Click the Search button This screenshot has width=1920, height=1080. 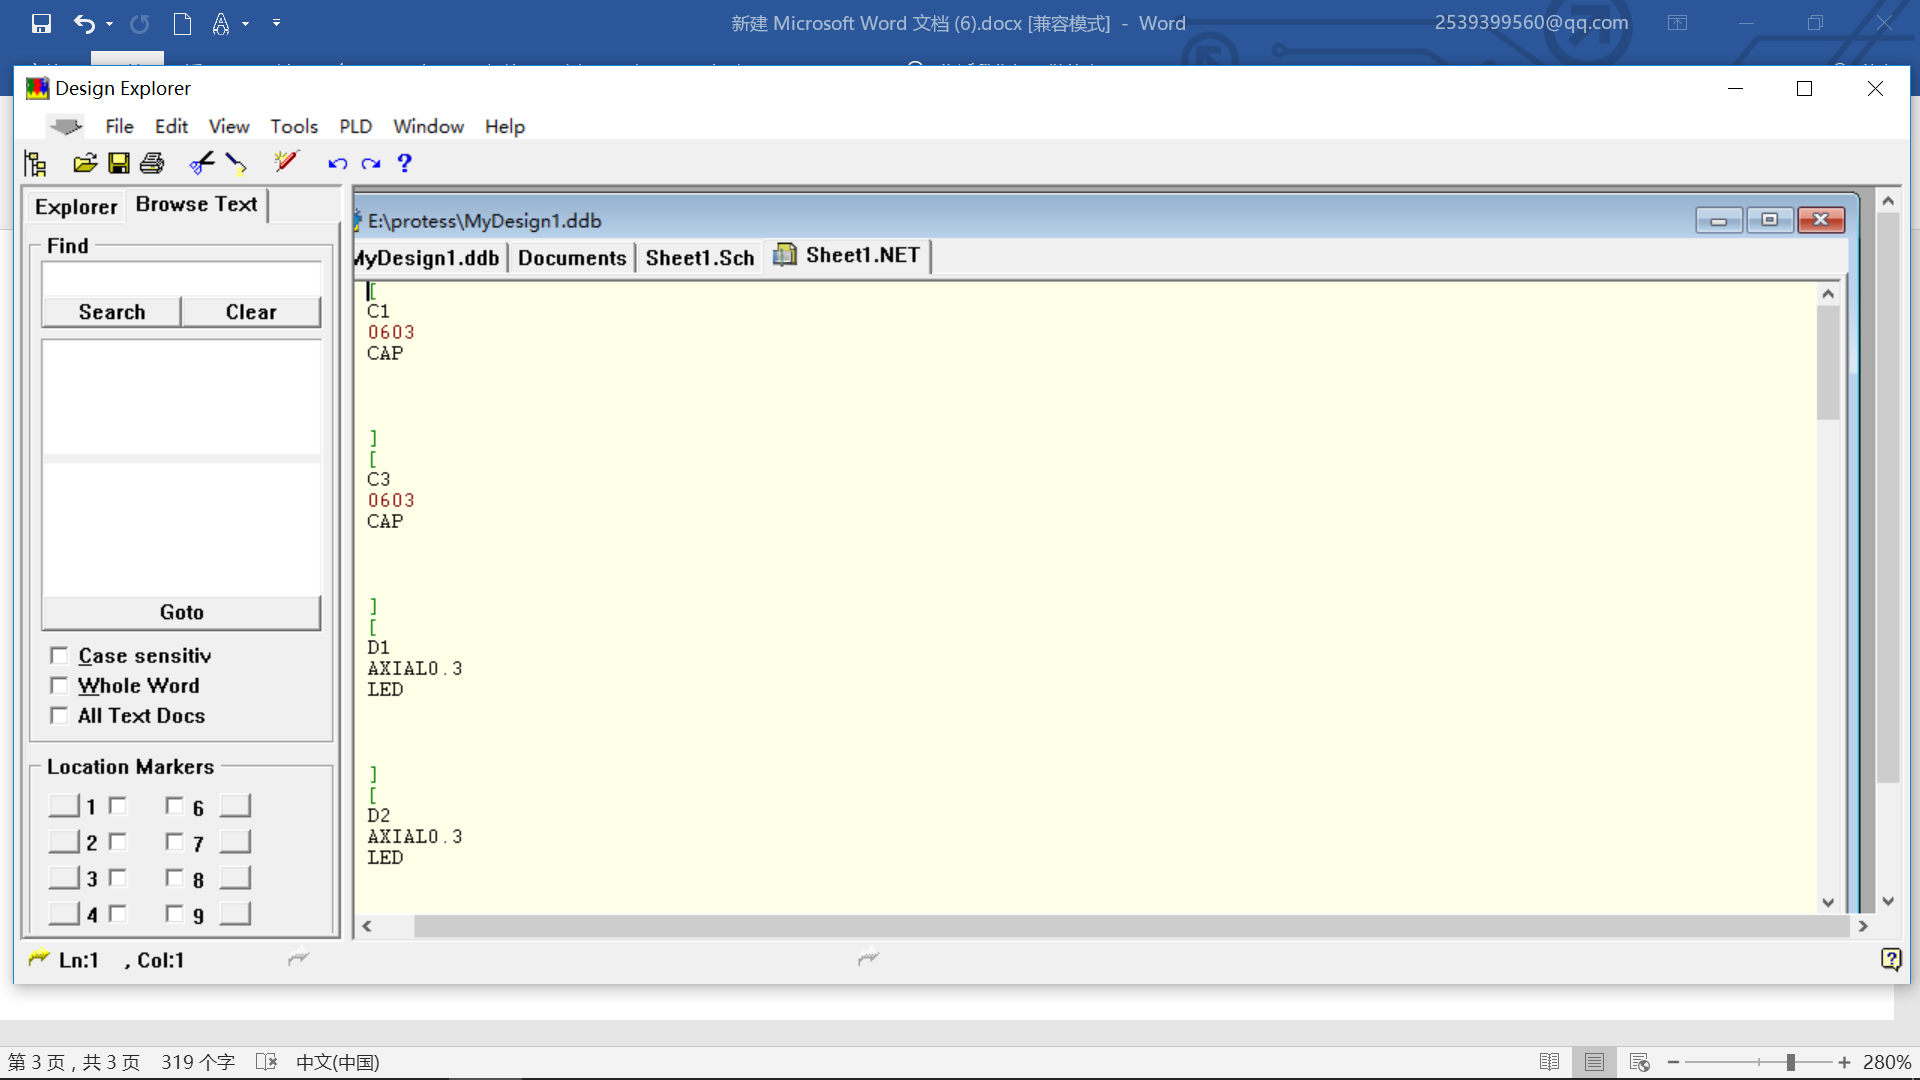pos(112,311)
